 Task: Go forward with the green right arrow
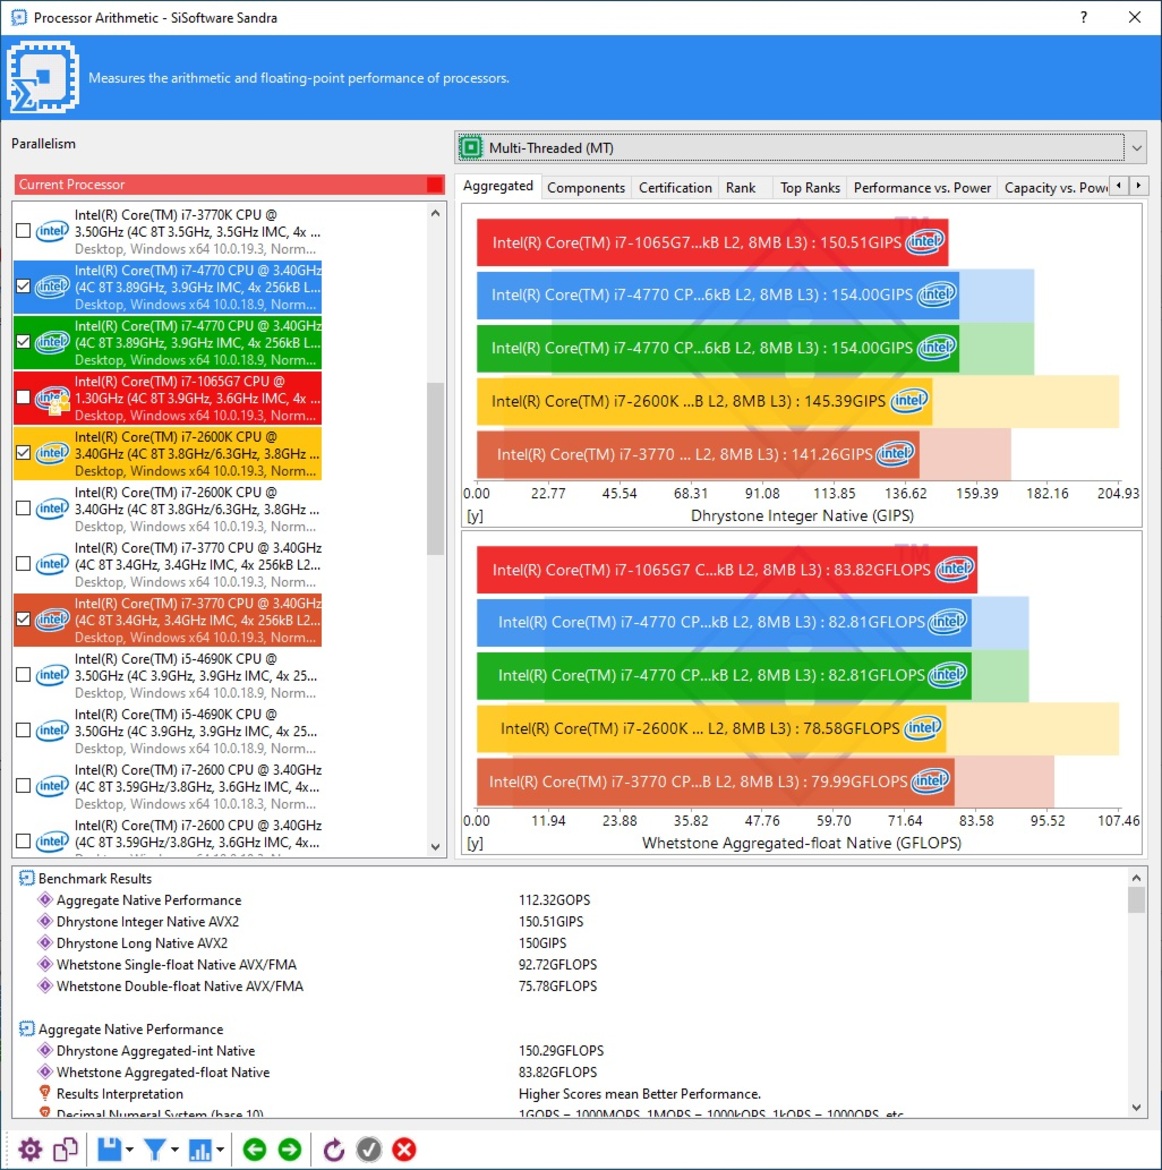pos(290,1149)
